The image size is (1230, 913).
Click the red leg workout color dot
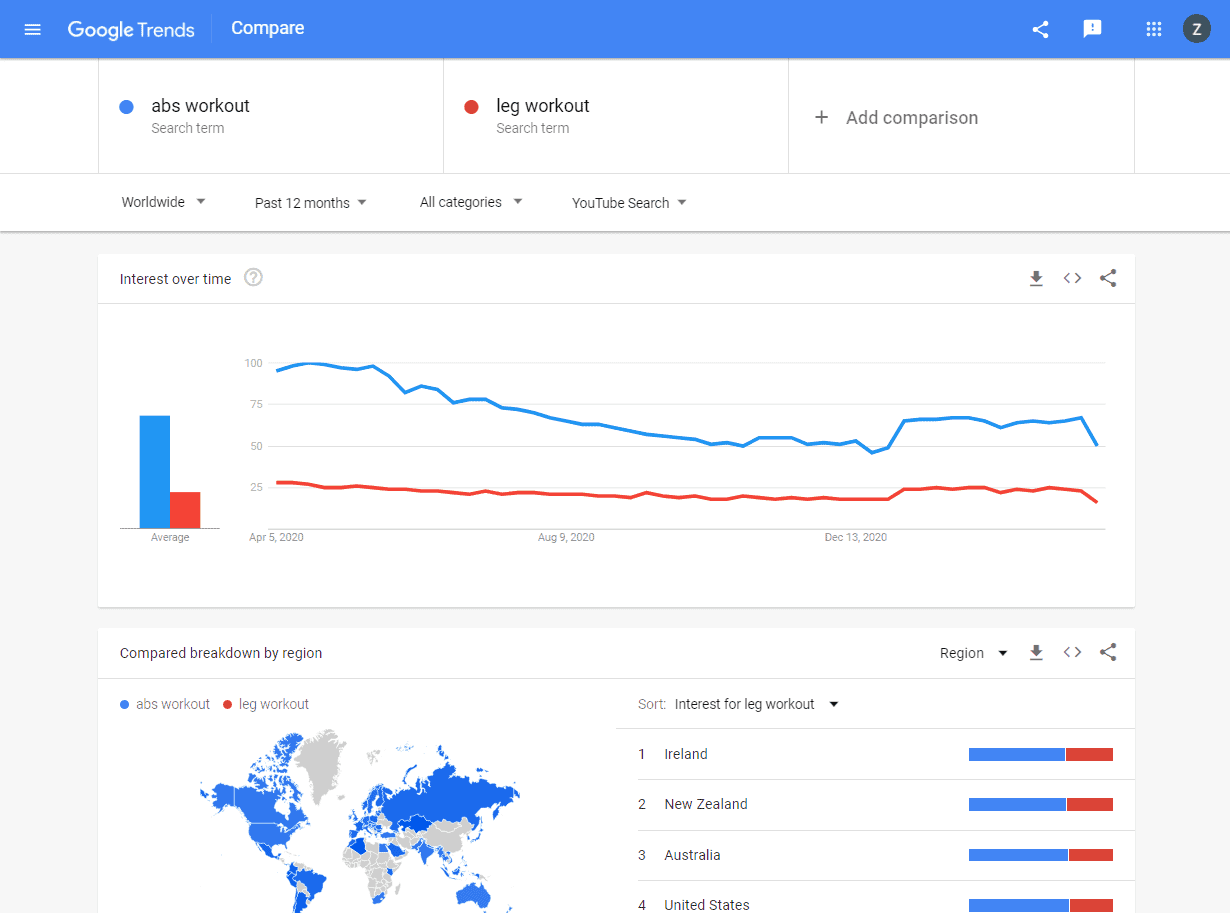tap(472, 107)
